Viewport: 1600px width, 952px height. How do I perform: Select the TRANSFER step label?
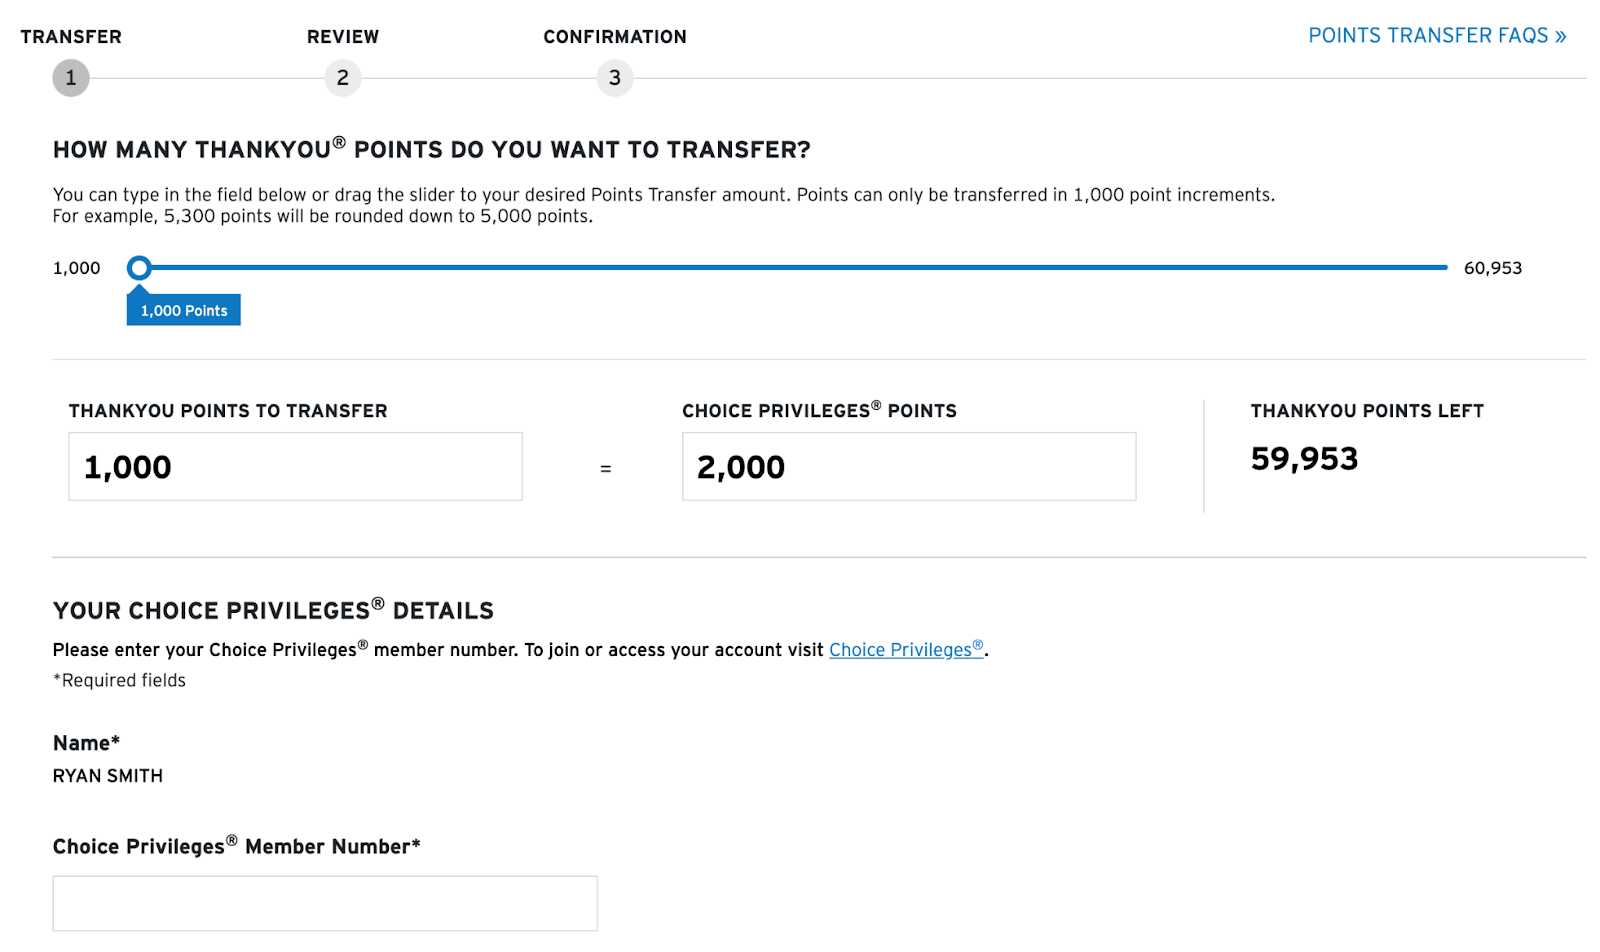(x=71, y=37)
